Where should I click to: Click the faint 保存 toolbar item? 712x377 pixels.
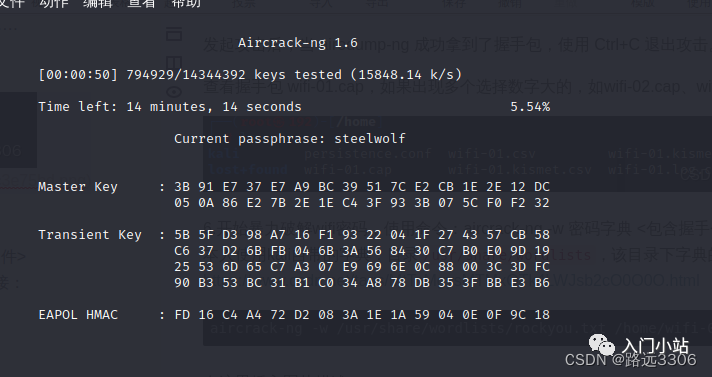[x=454, y=4]
